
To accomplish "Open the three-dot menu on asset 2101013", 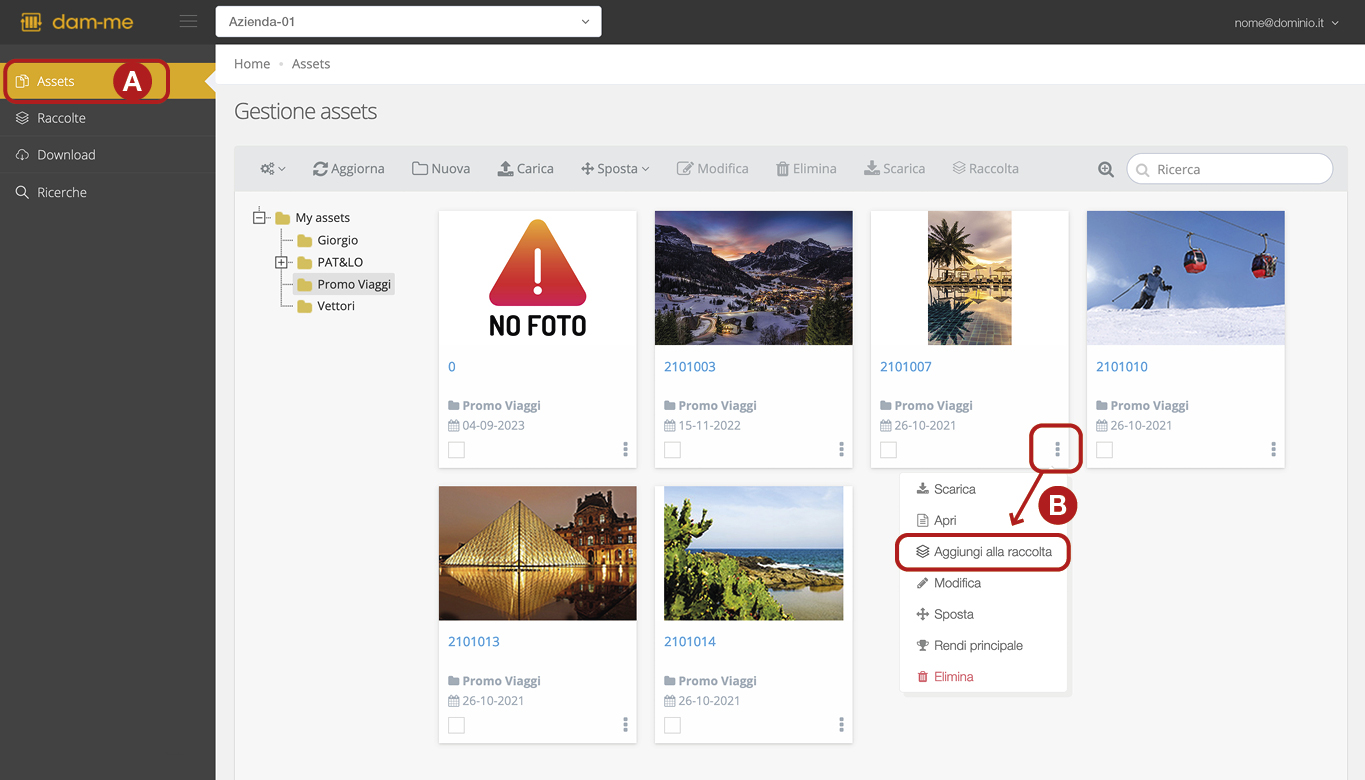I will 625,725.
